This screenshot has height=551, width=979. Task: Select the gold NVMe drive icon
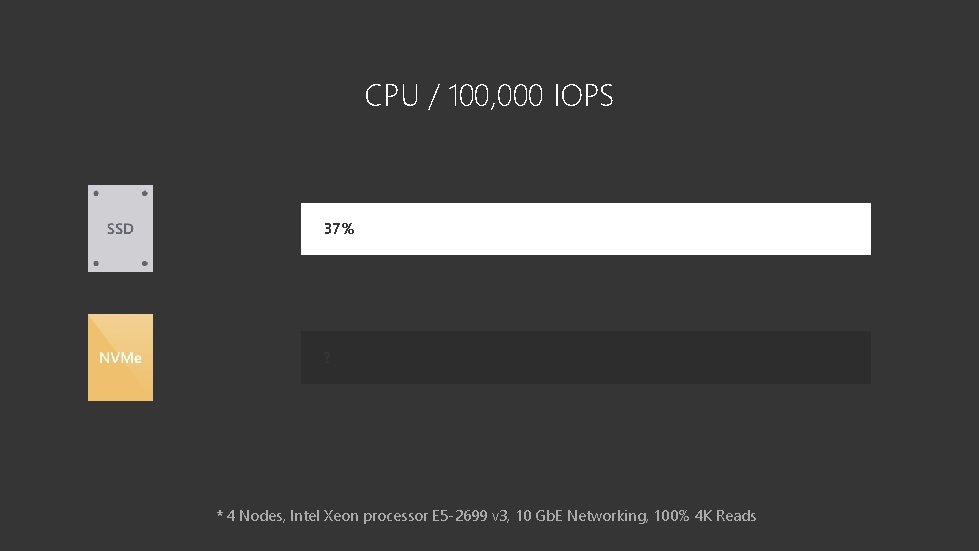121,358
